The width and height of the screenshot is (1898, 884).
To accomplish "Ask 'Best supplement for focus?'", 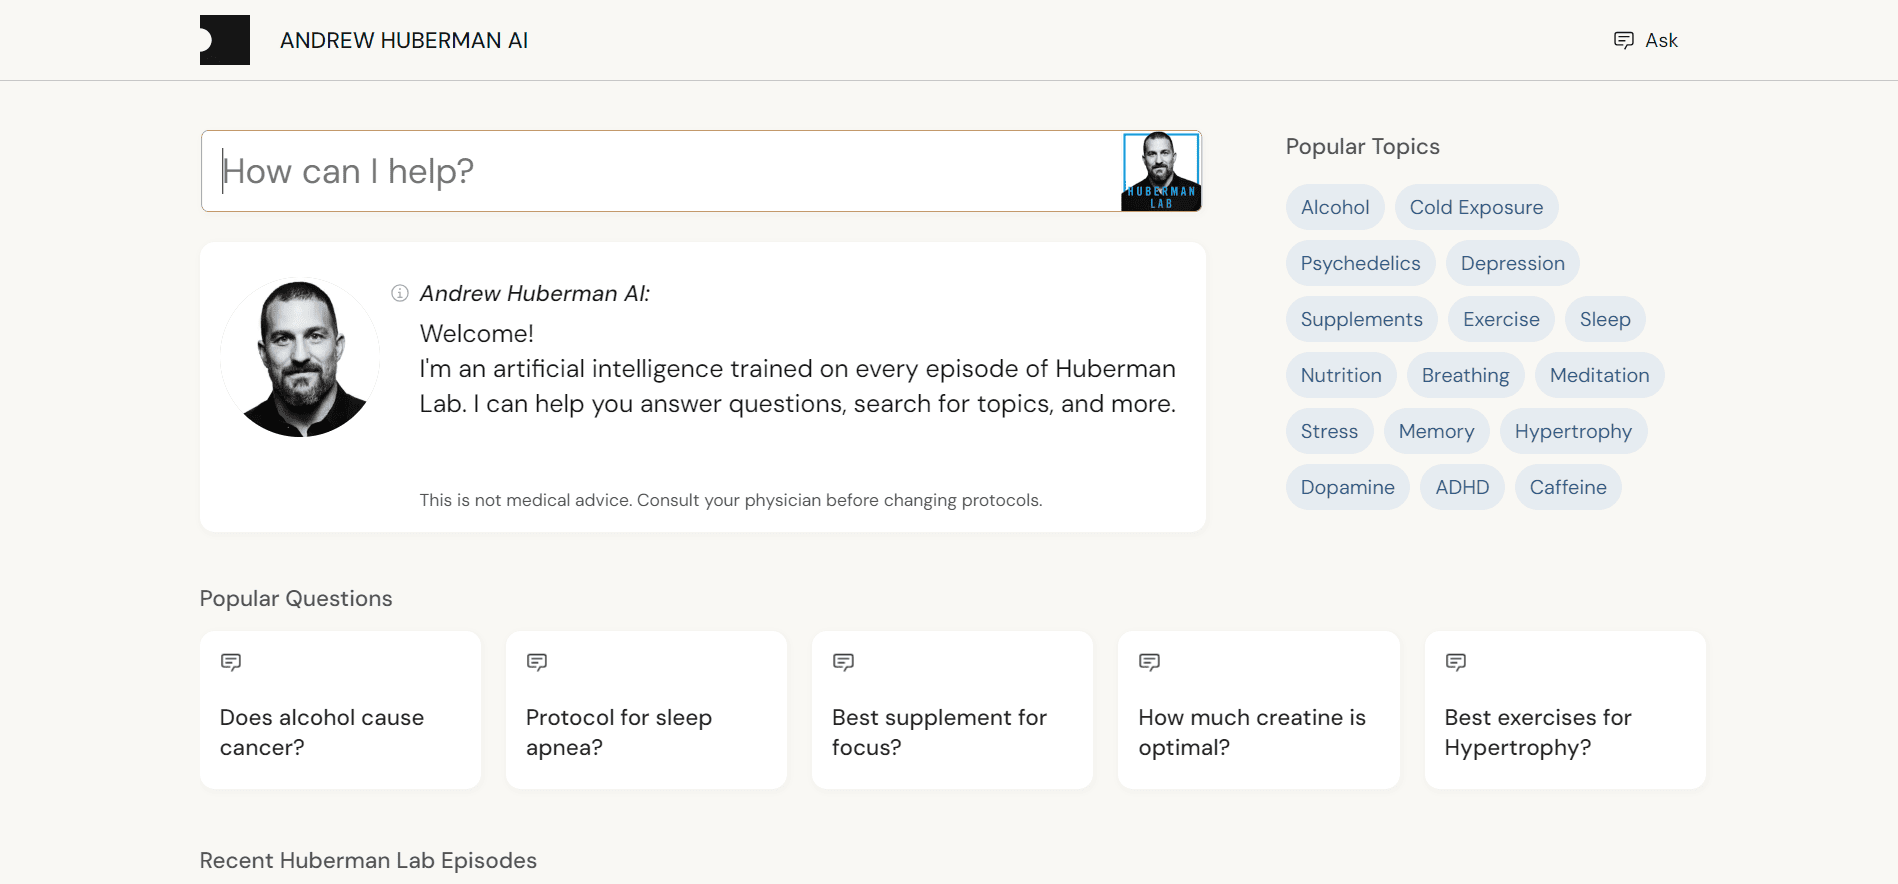I will [x=952, y=710].
